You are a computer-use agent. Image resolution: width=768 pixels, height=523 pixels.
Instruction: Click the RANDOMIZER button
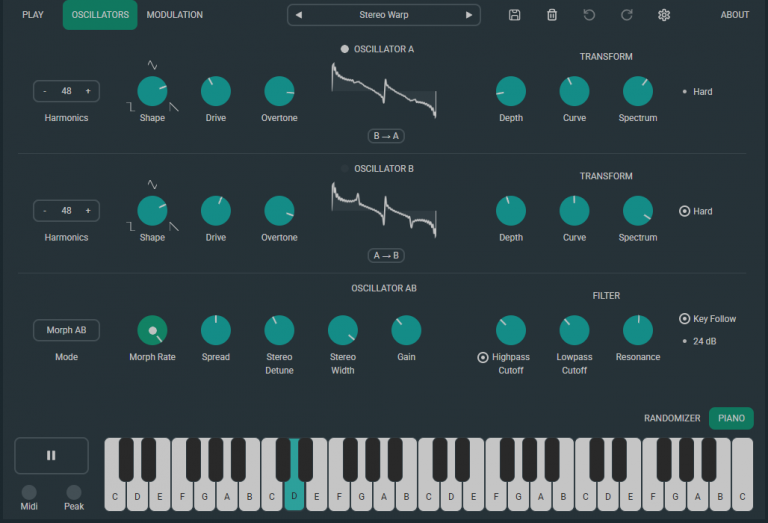coord(672,418)
